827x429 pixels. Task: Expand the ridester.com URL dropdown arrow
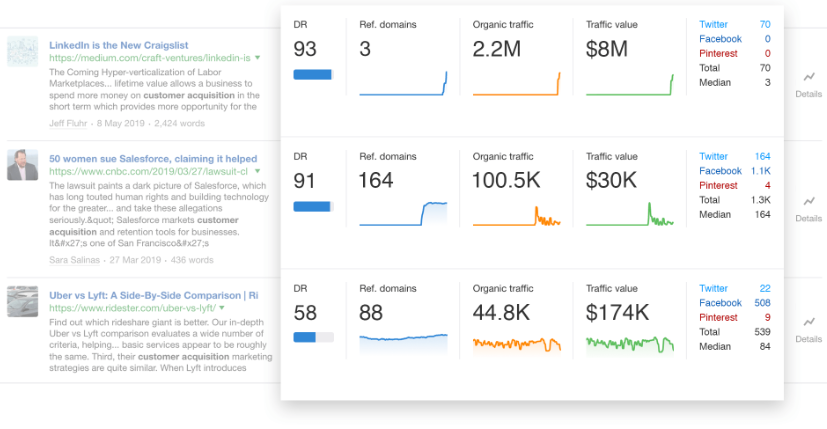point(222,308)
